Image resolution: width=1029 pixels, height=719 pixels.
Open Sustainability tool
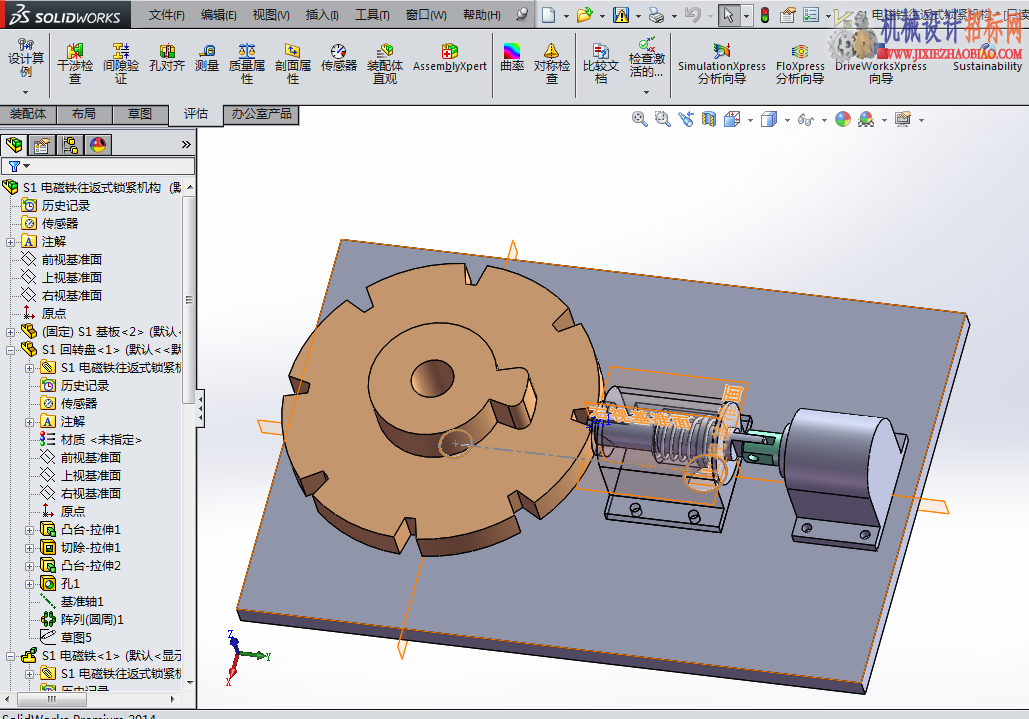point(987,59)
